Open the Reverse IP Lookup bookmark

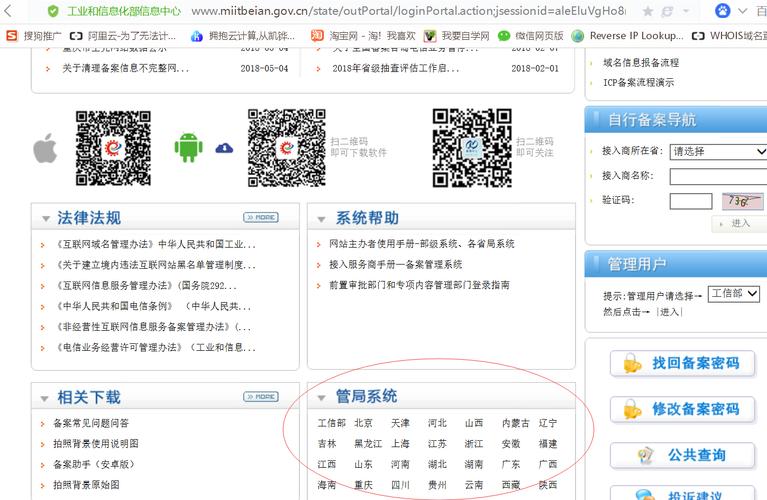(627, 36)
